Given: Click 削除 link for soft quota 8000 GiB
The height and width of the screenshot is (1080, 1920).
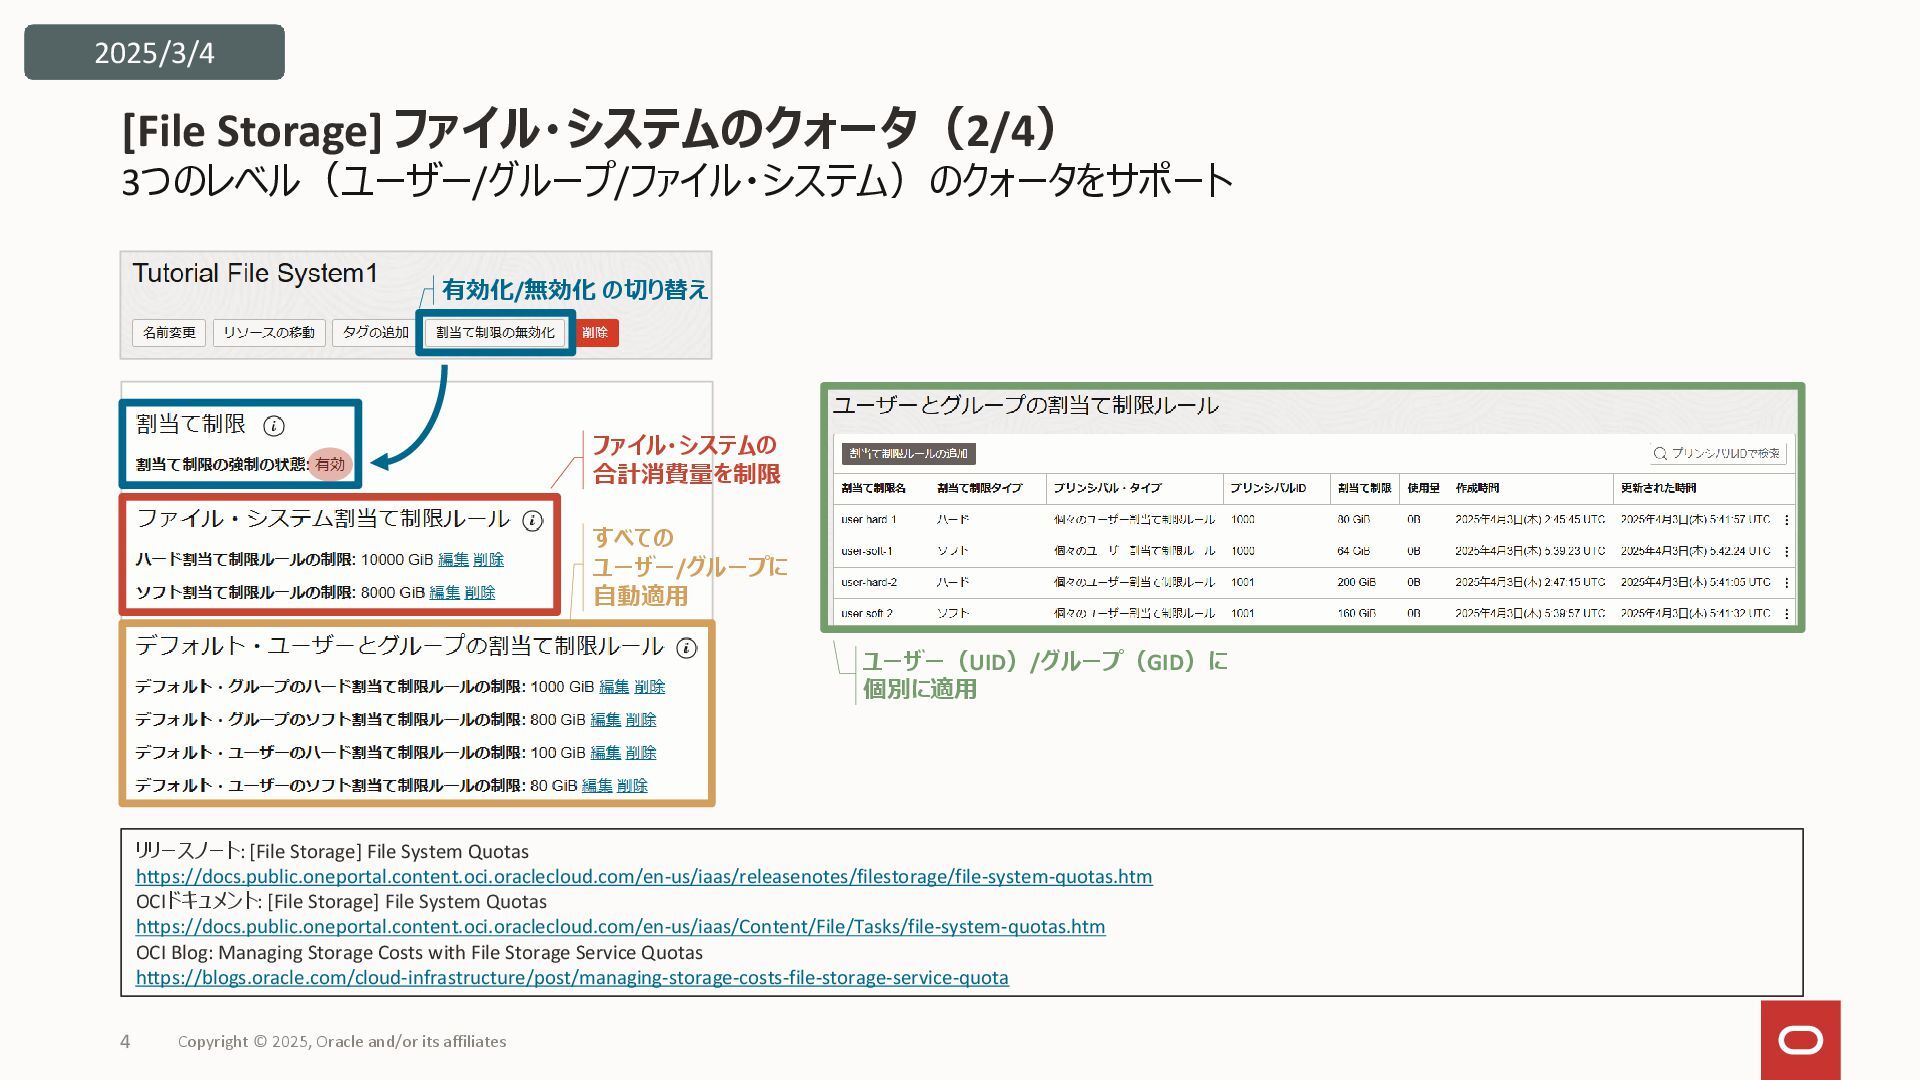Looking at the screenshot, I should (479, 593).
